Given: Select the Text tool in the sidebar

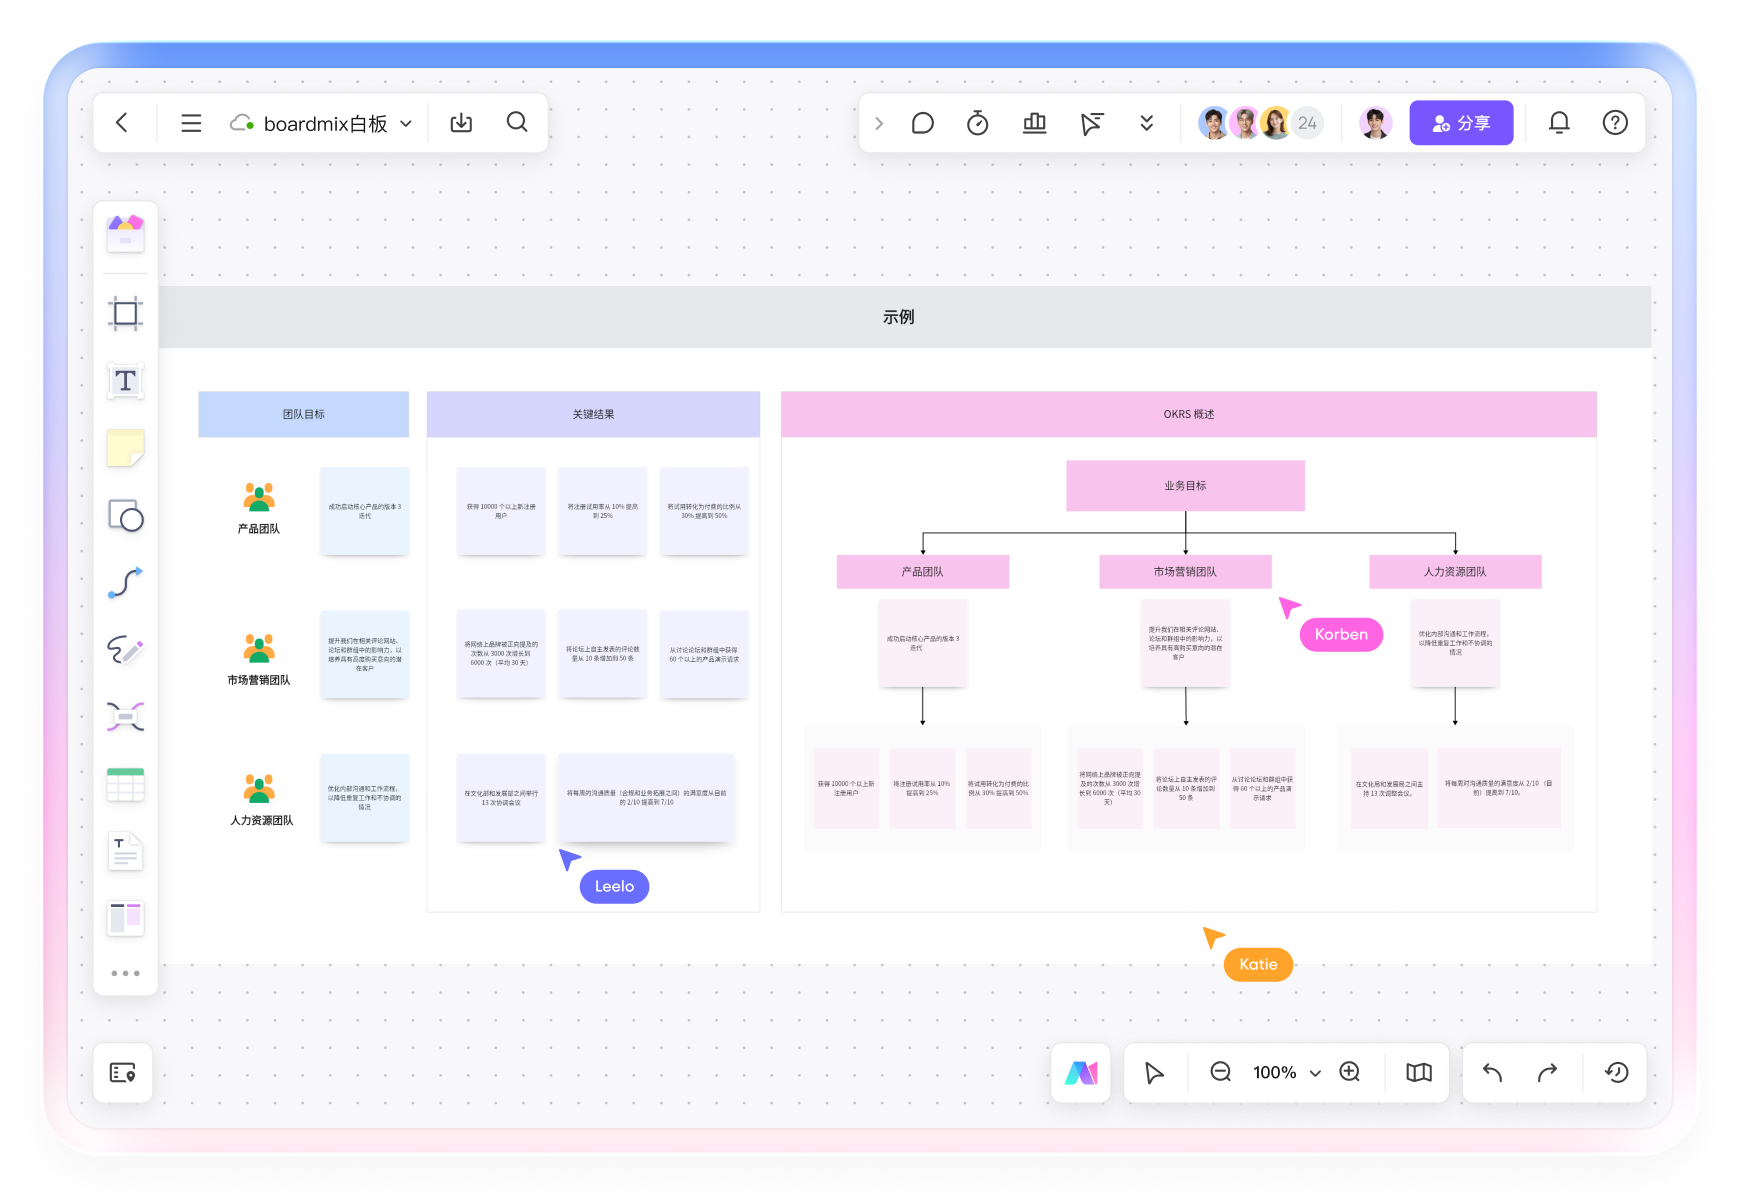Looking at the screenshot, I should [x=124, y=381].
